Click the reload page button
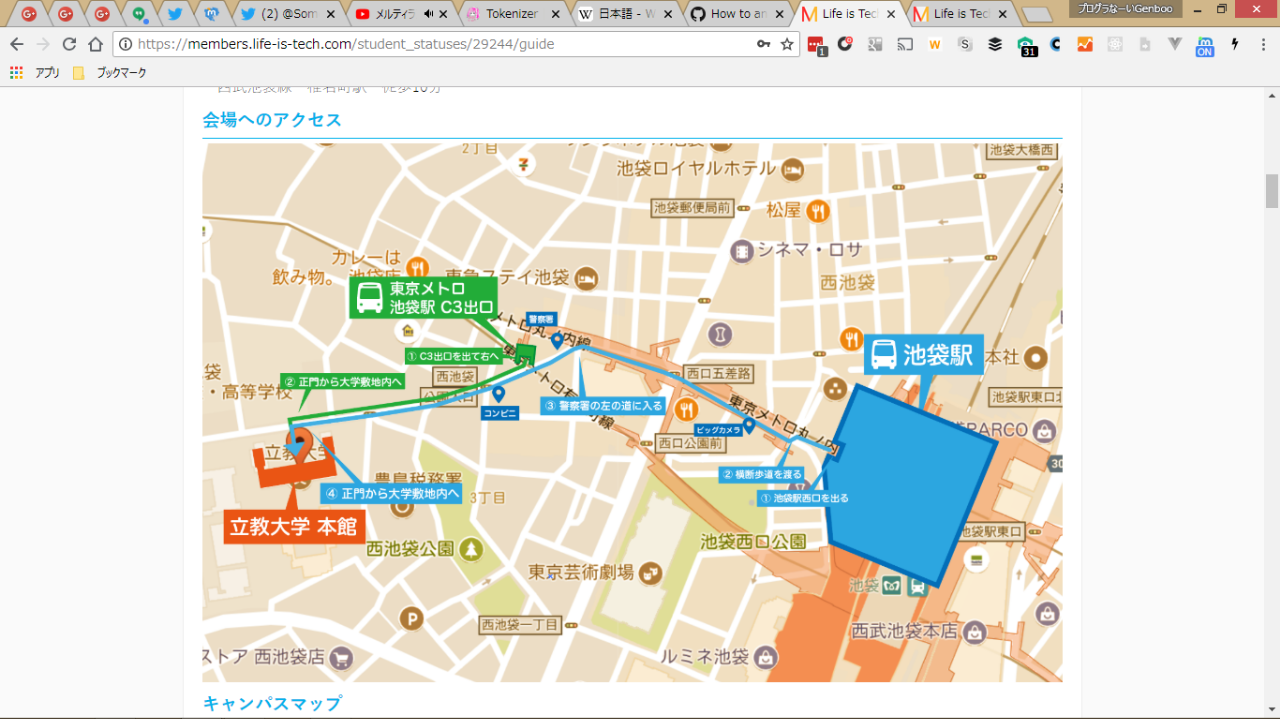The width and height of the screenshot is (1280, 719). [x=69, y=44]
